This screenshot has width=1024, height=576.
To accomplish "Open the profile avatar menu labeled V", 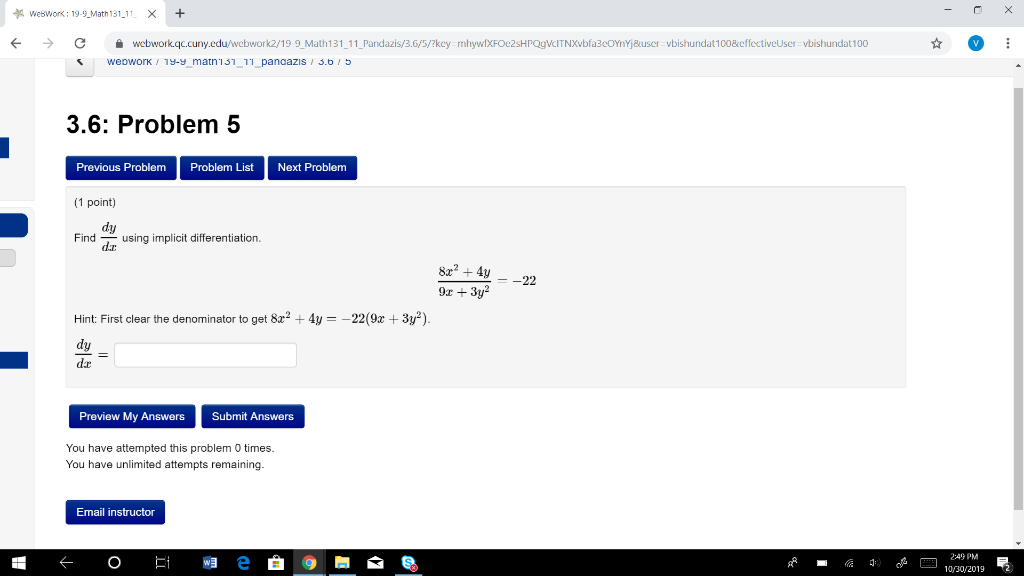I will point(975,44).
